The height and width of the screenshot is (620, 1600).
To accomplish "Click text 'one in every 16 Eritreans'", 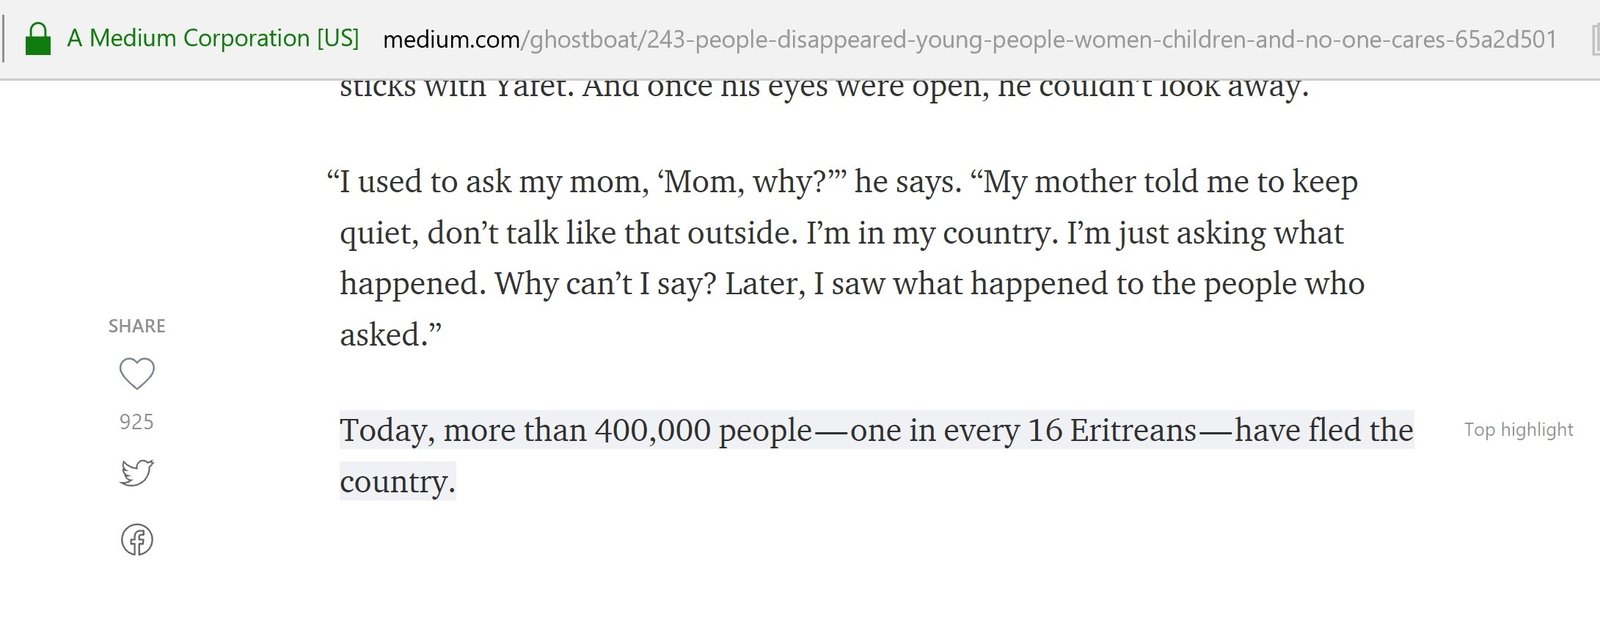I will pos(1023,430).
